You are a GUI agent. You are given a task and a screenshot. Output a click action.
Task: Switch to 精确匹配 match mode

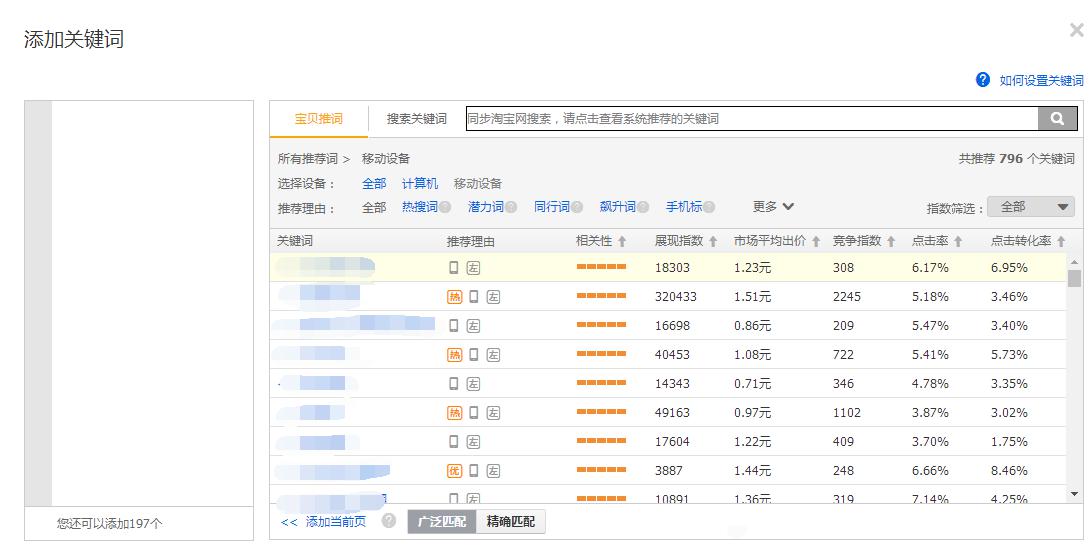pos(511,522)
